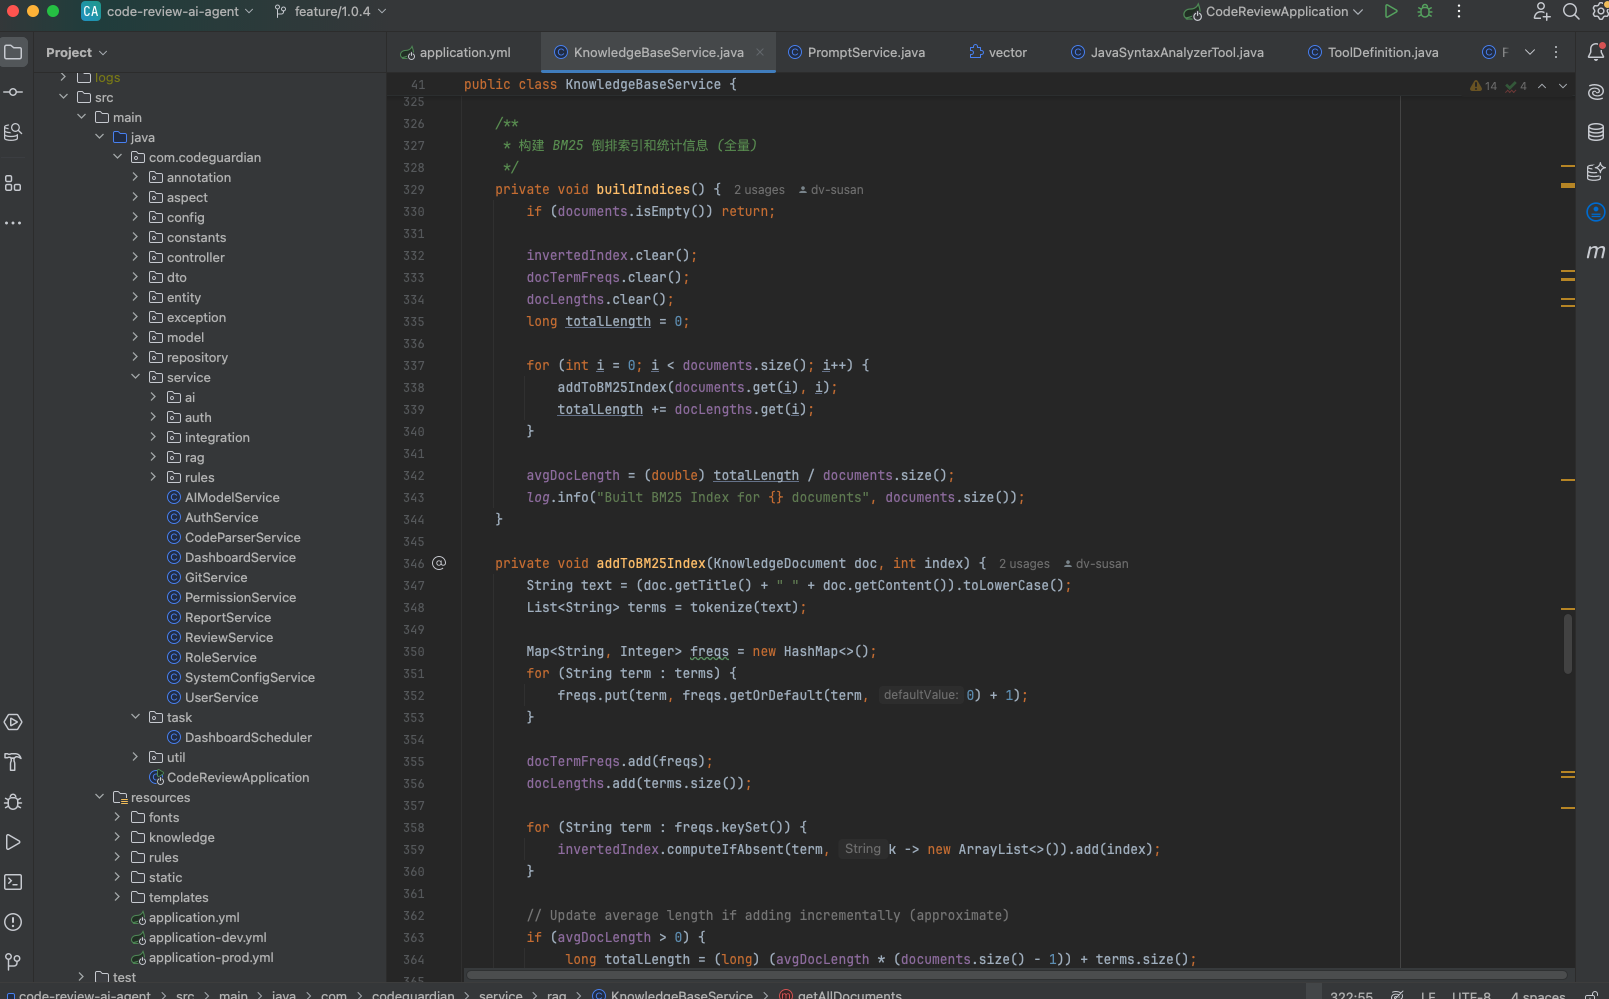The width and height of the screenshot is (1609, 999).
Task: Expand the controller package in project tree
Action: click(x=135, y=257)
